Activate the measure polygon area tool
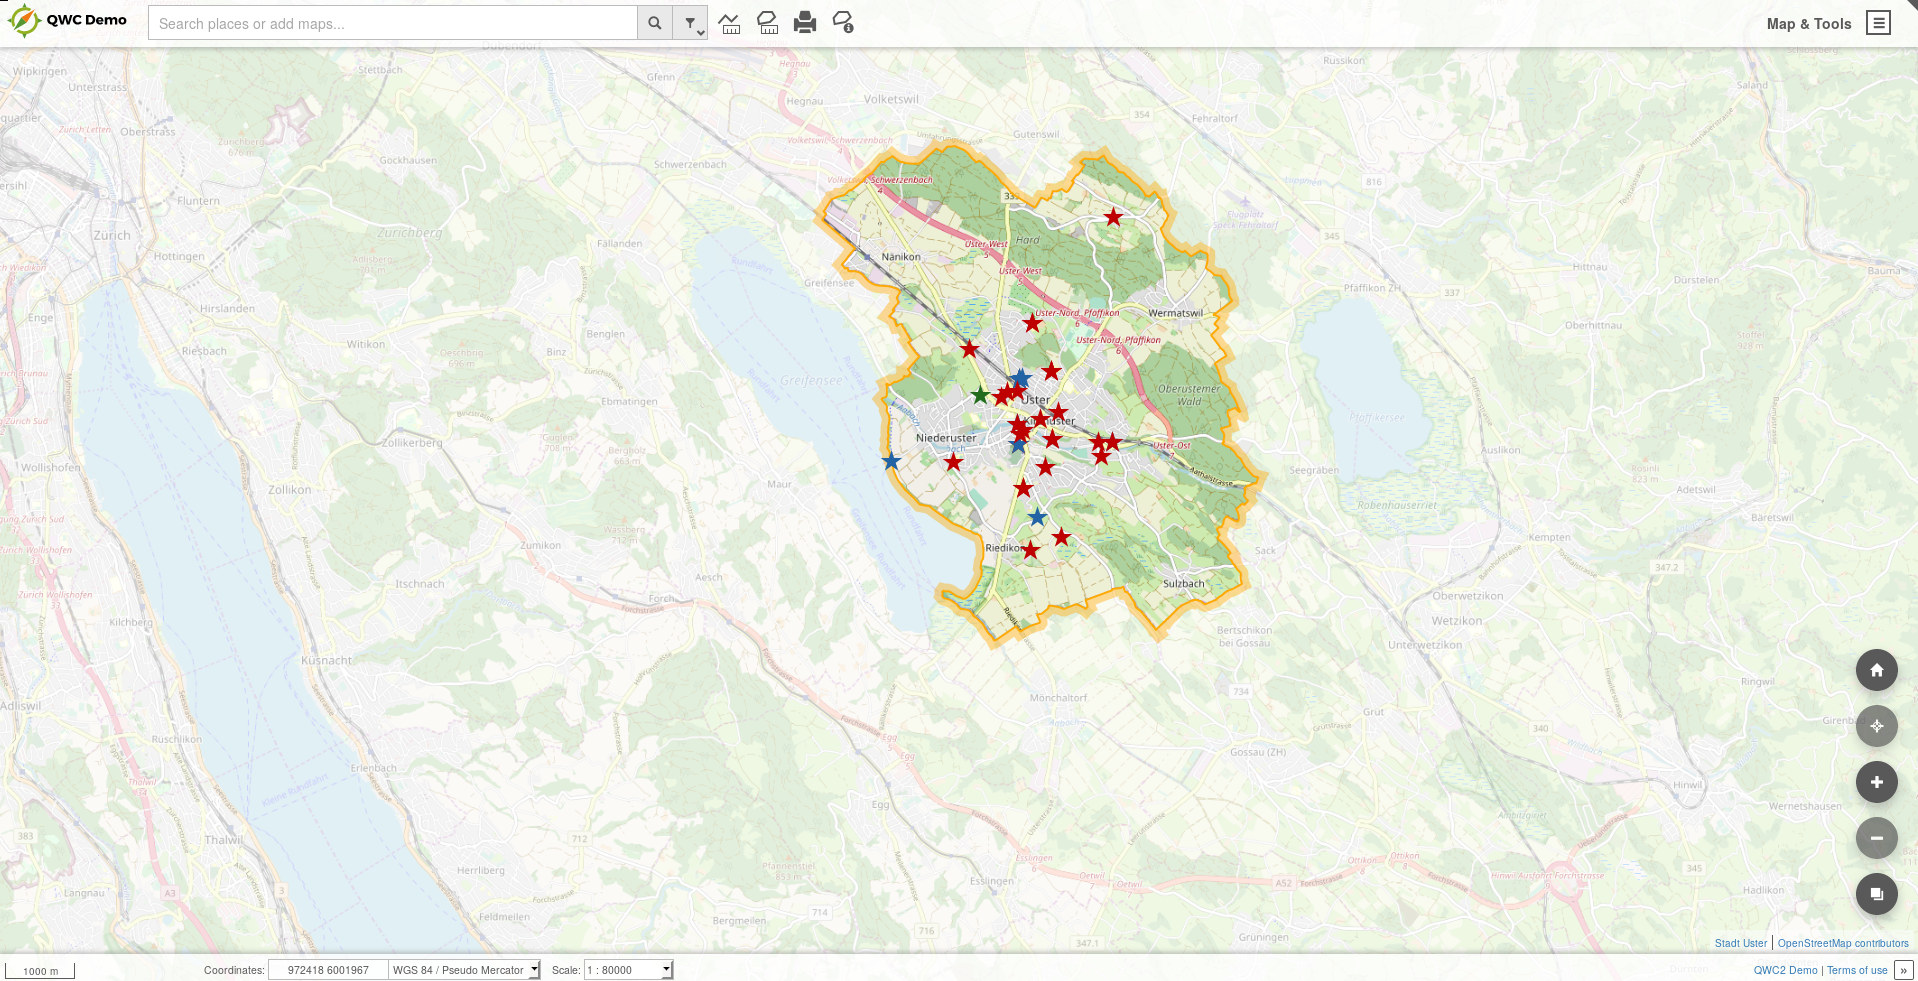The image size is (1918, 981). click(768, 23)
